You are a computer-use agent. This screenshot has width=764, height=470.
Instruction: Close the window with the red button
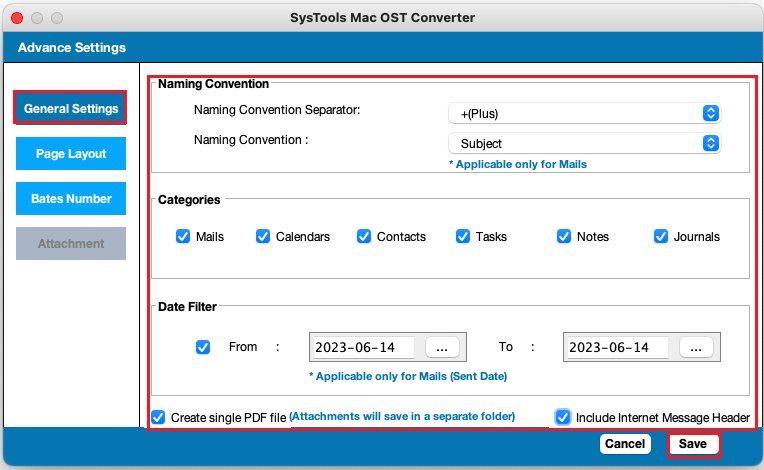[x=17, y=18]
